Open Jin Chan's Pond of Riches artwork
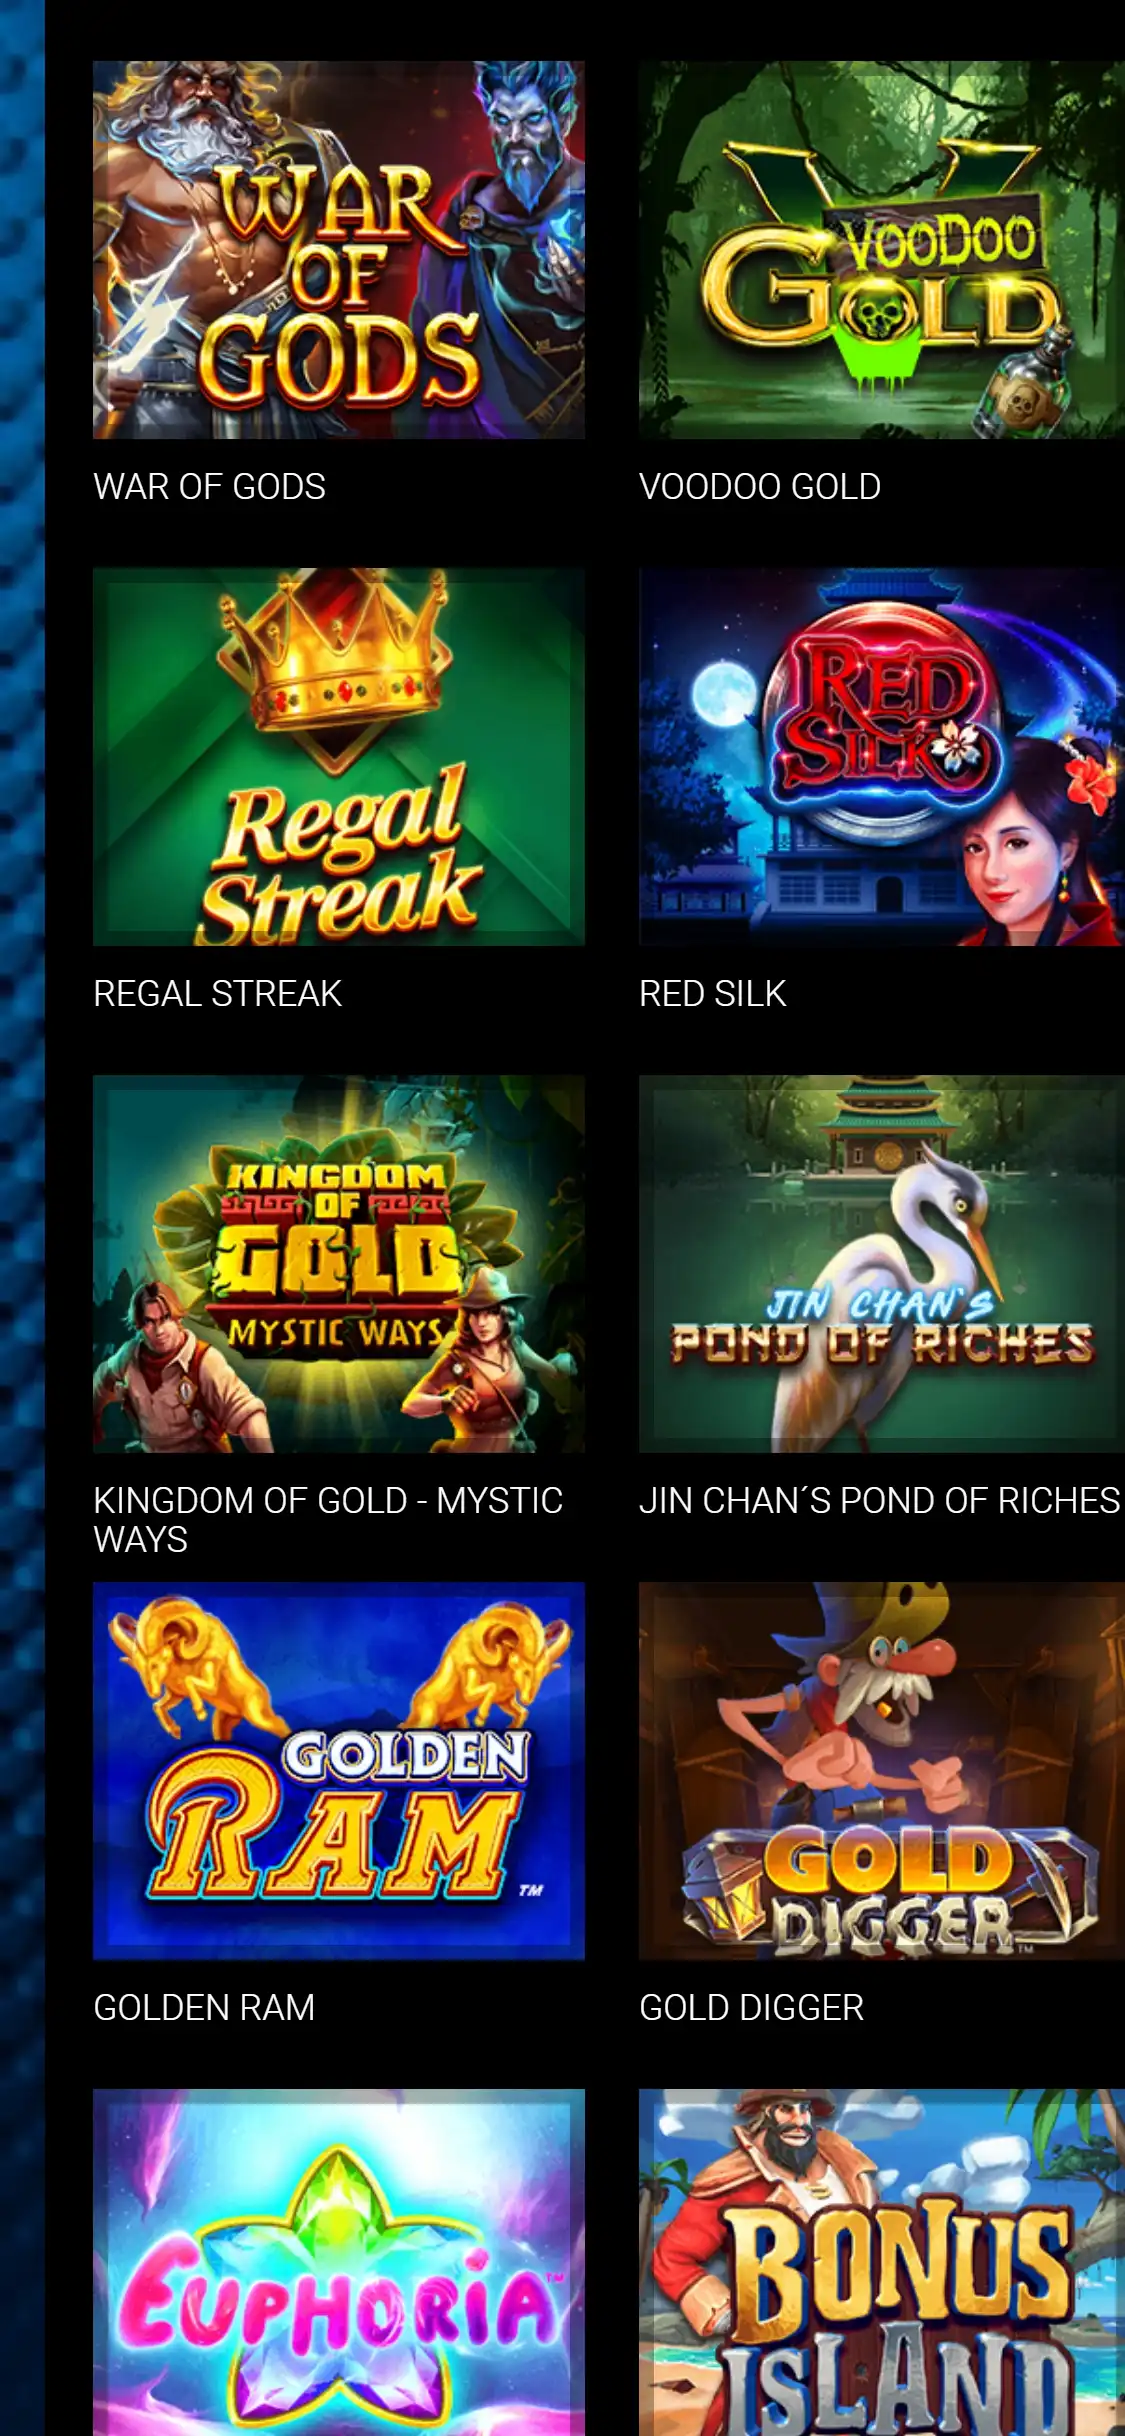Viewport: 1125px width, 2436px height. coord(882,1264)
